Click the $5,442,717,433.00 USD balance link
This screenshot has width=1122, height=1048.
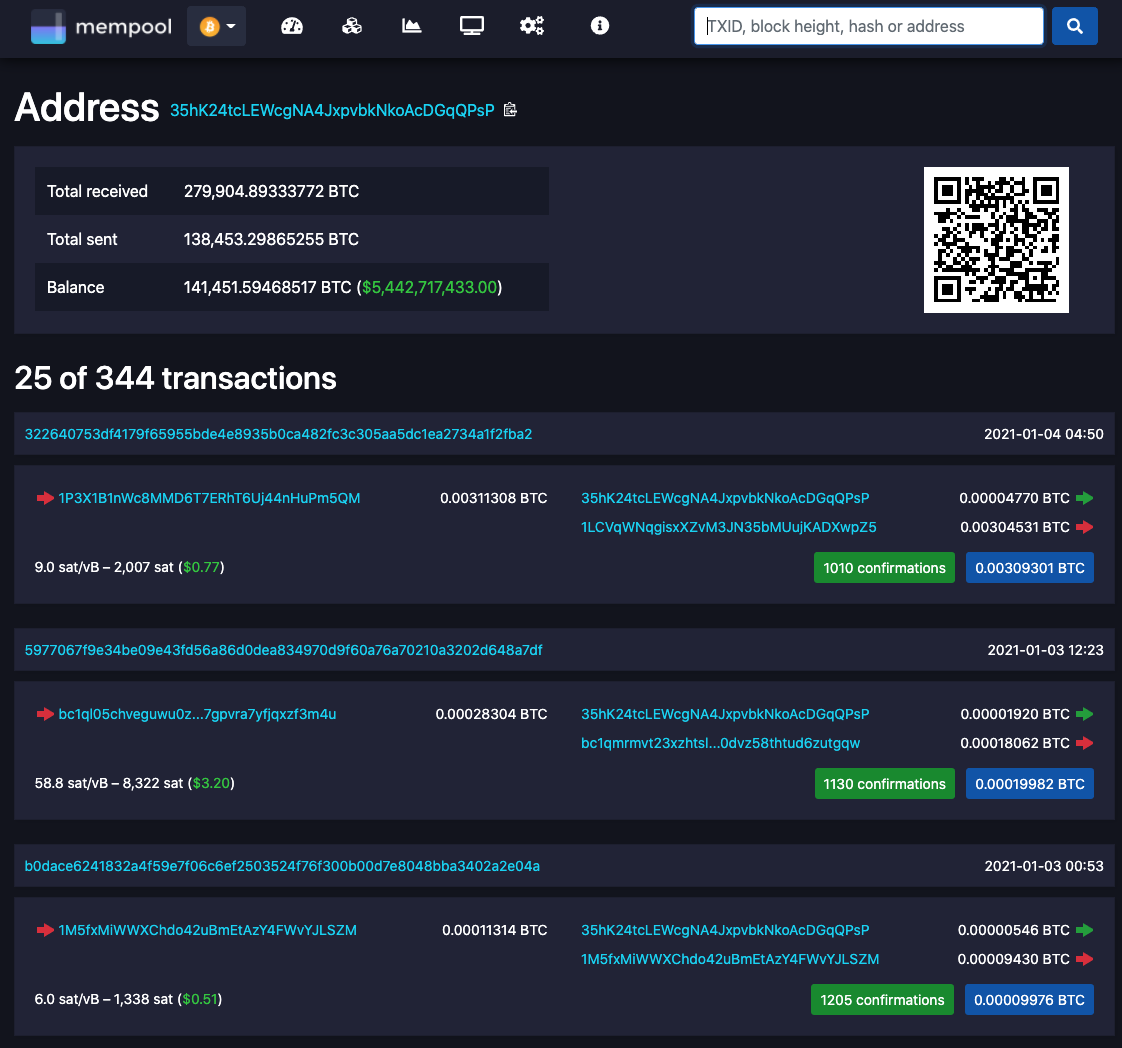(x=429, y=287)
